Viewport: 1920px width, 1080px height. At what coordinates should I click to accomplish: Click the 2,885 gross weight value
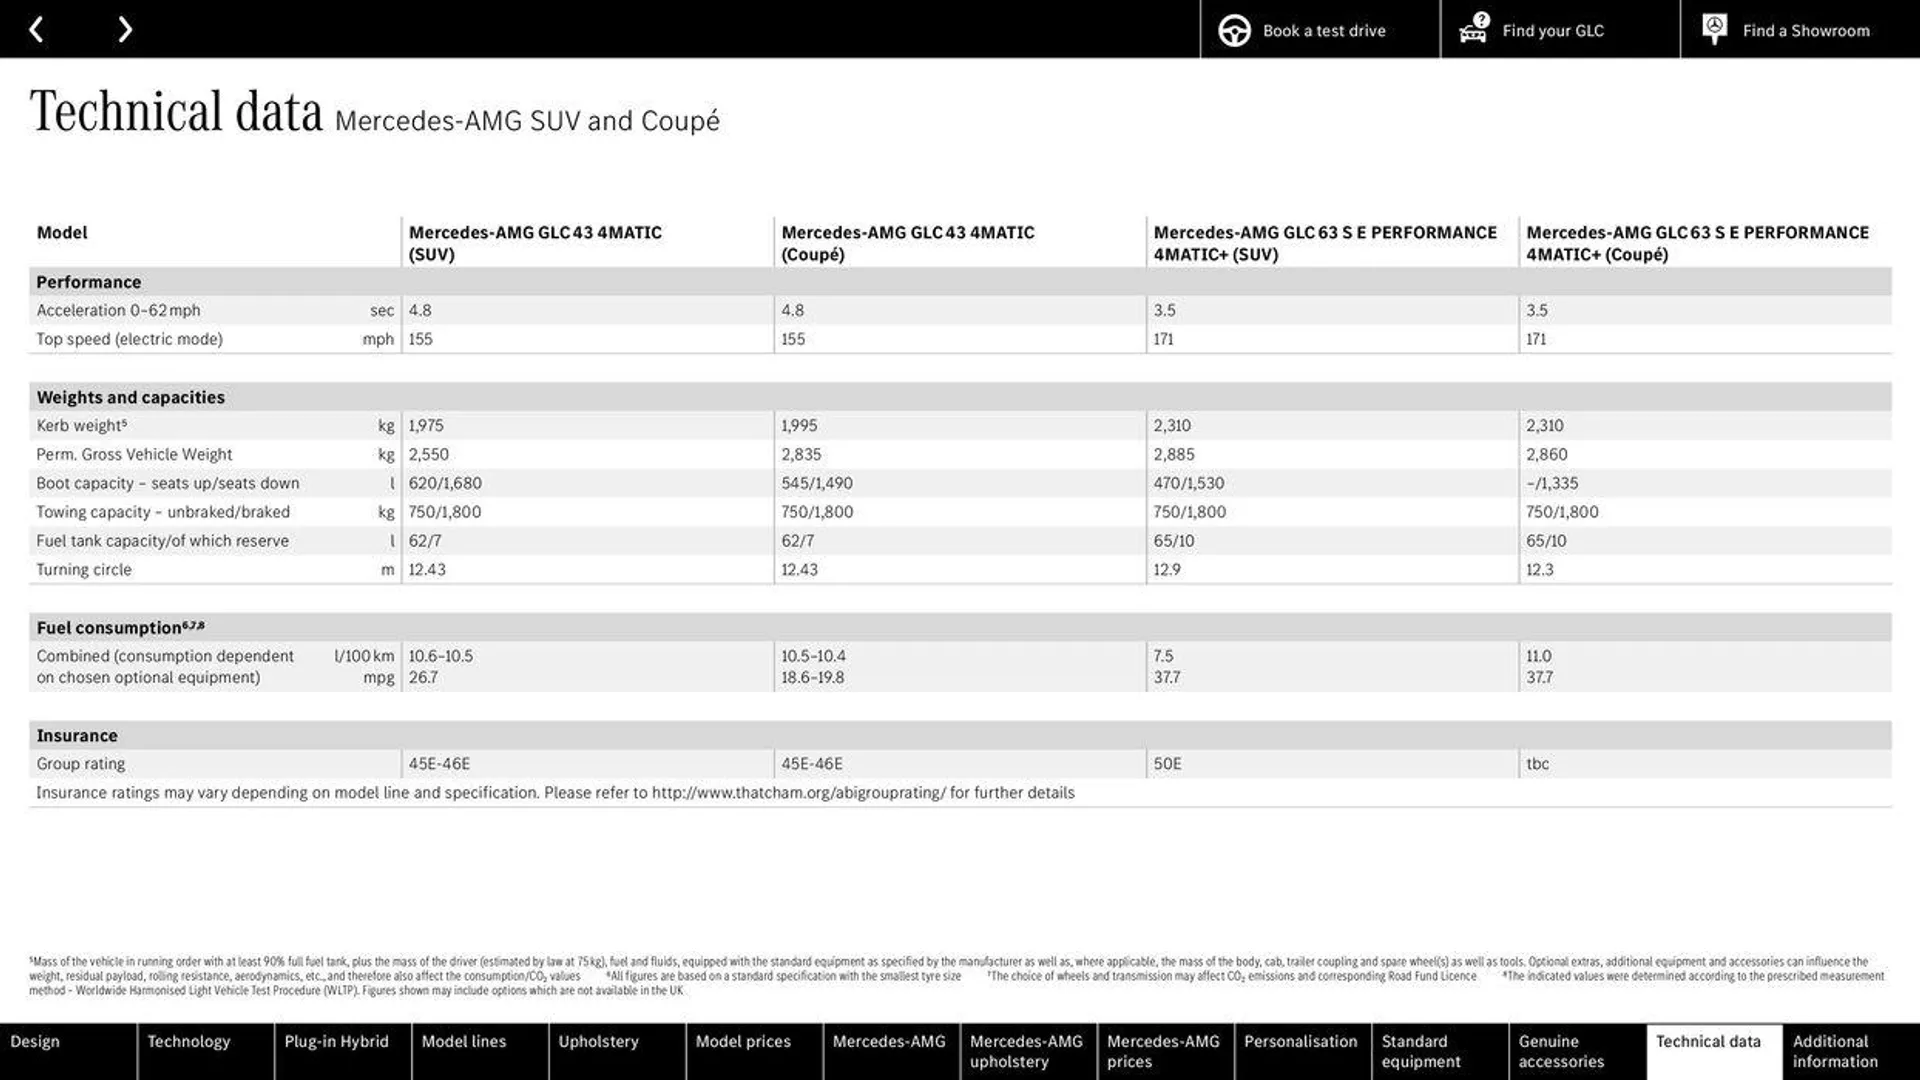pos(1174,454)
